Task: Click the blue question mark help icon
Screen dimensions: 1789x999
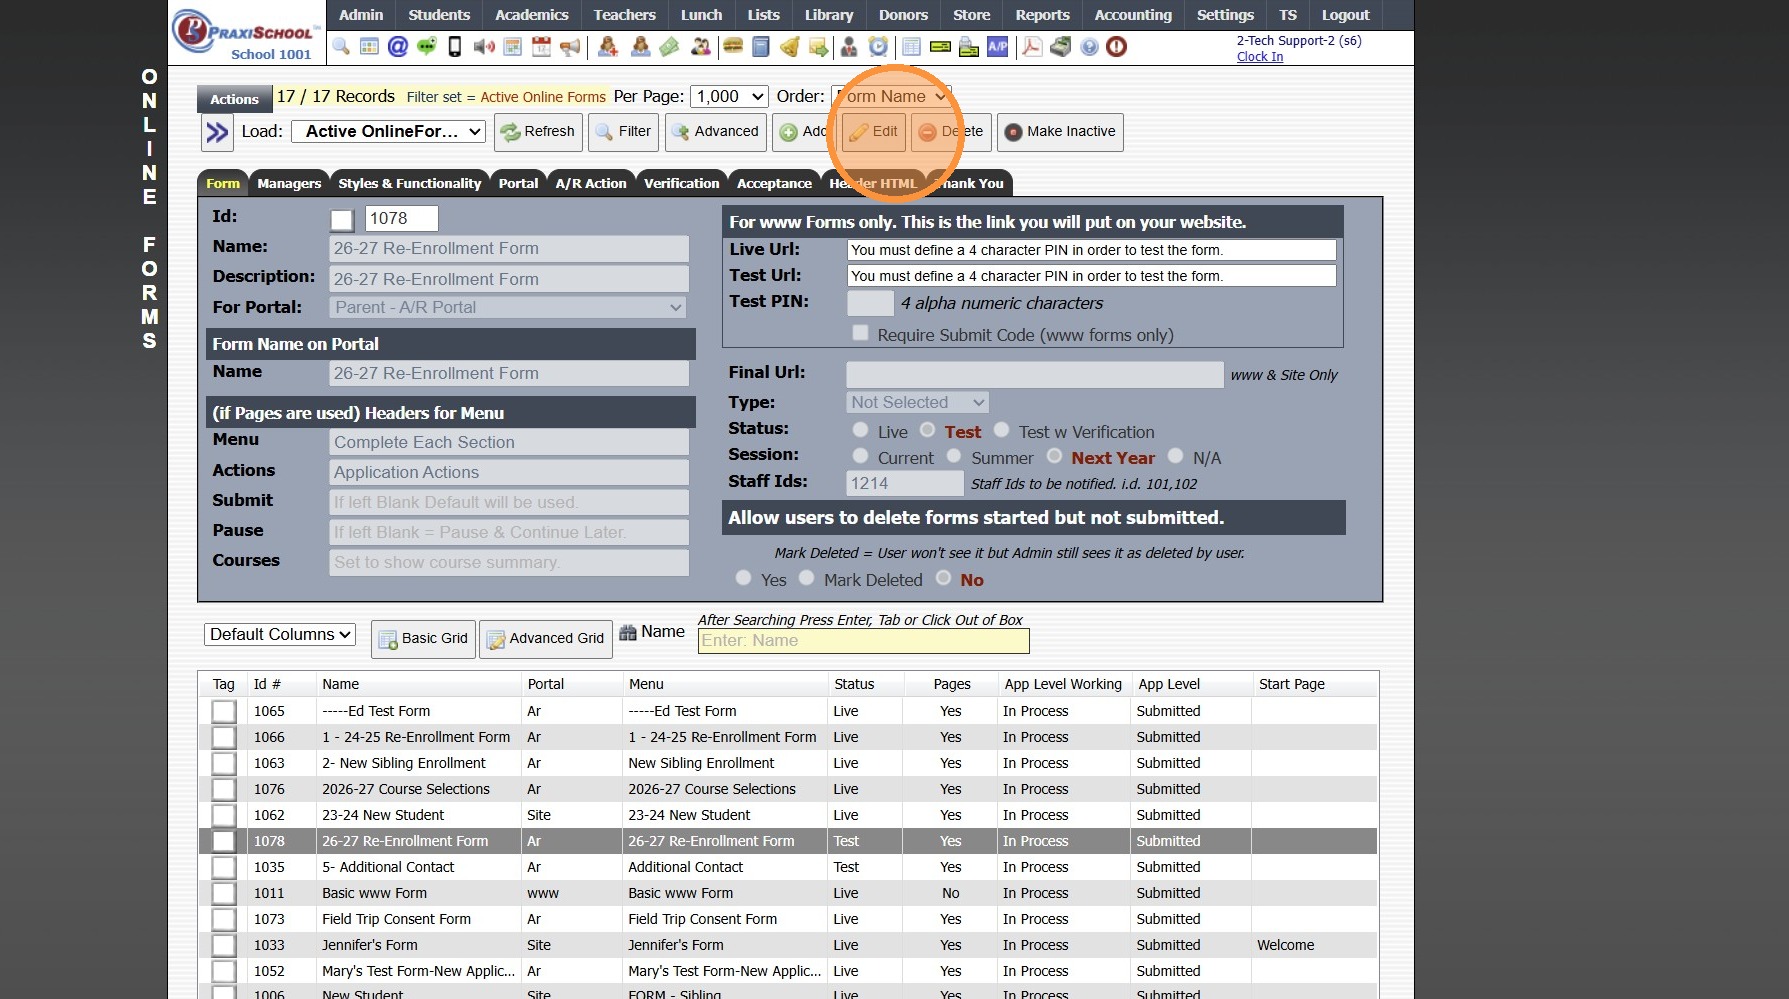Action: pos(1089,47)
